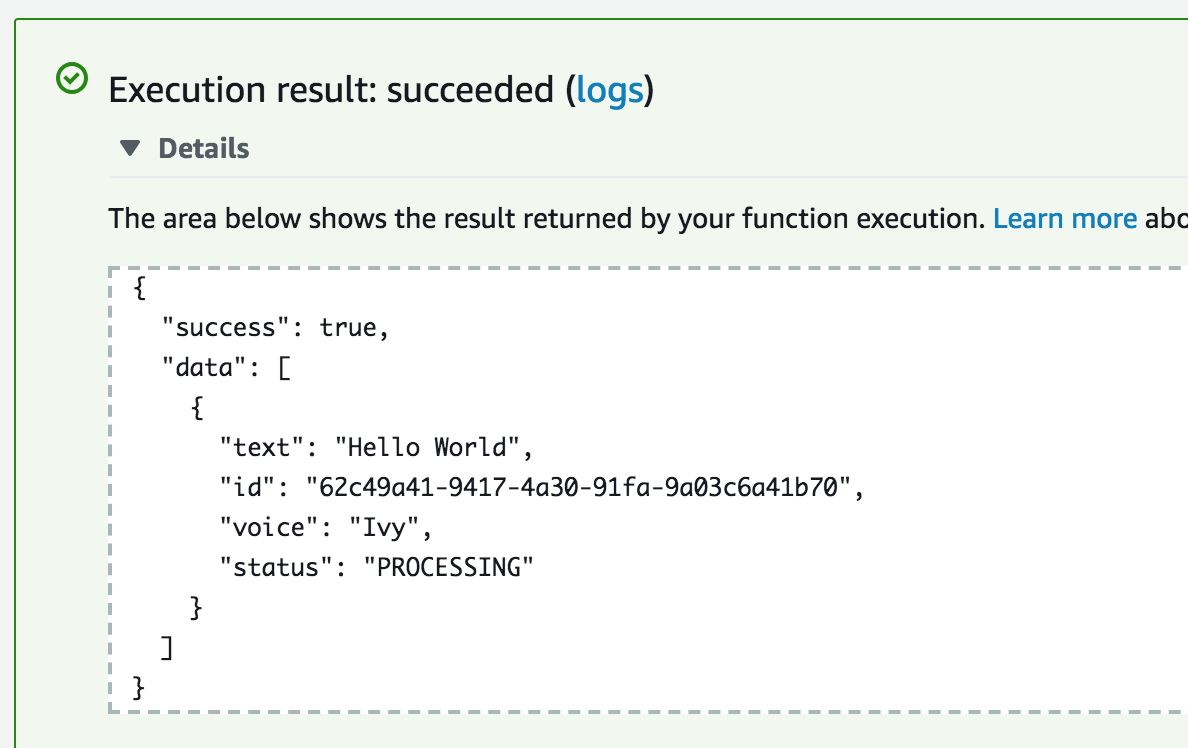The image size is (1188, 748).
Task: Collapse the Details disclosure triangle
Action: (x=130, y=148)
